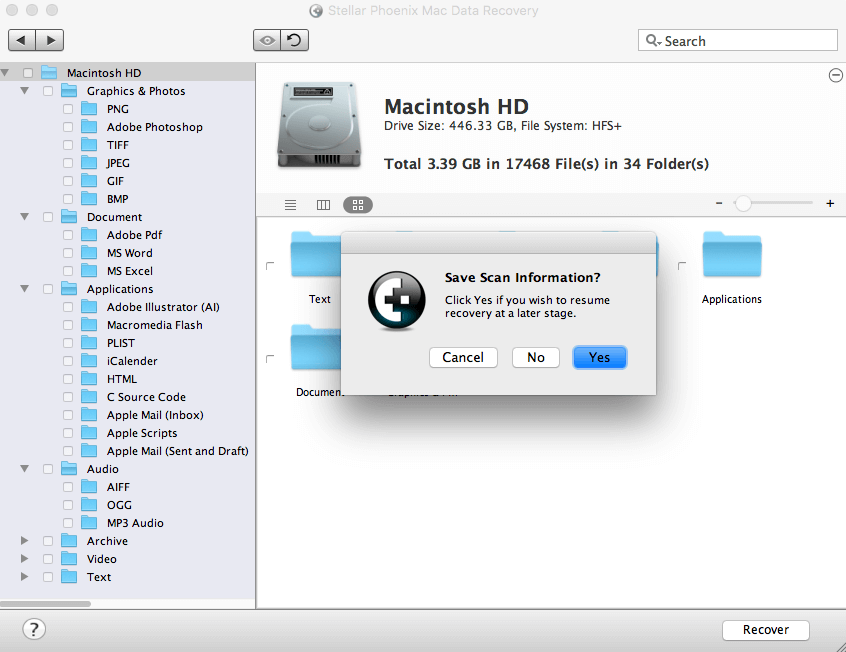Click the circular-arrow rescan toolbar button
The height and width of the screenshot is (652, 846).
coord(295,40)
